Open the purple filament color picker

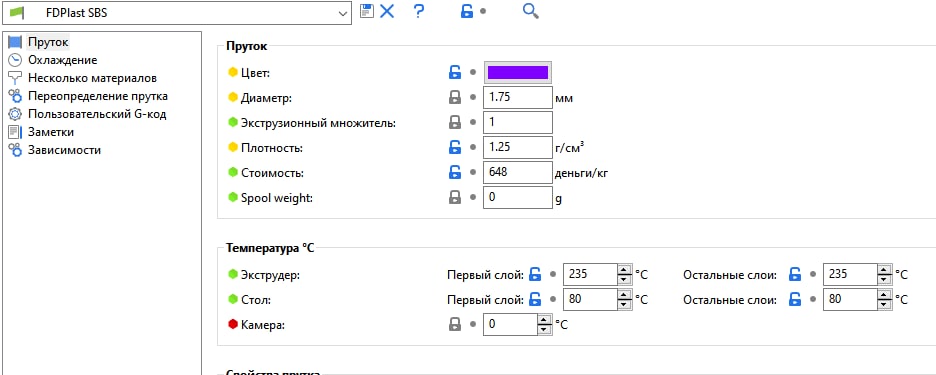click(x=518, y=72)
